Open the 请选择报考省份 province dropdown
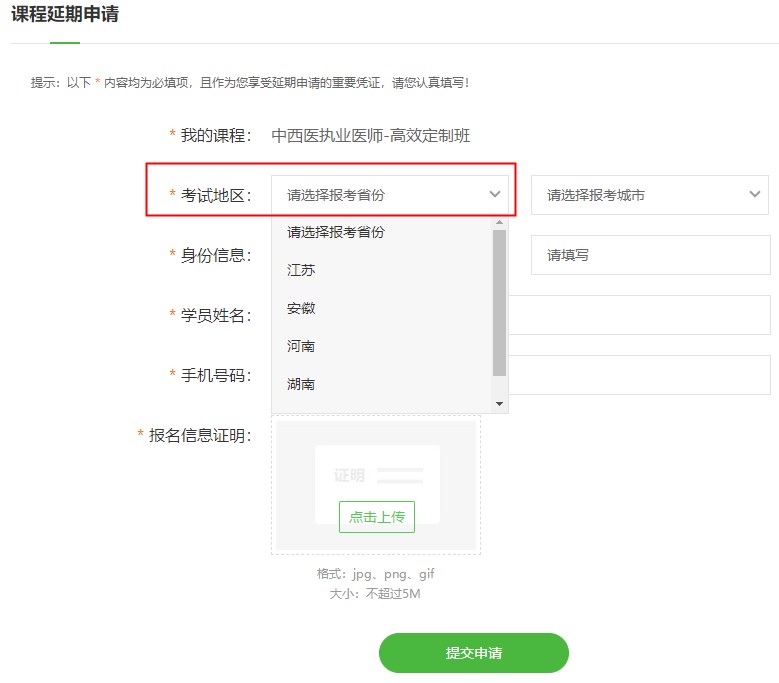The width and height of the screenshot is (779, 683). (x=380, y=195)
